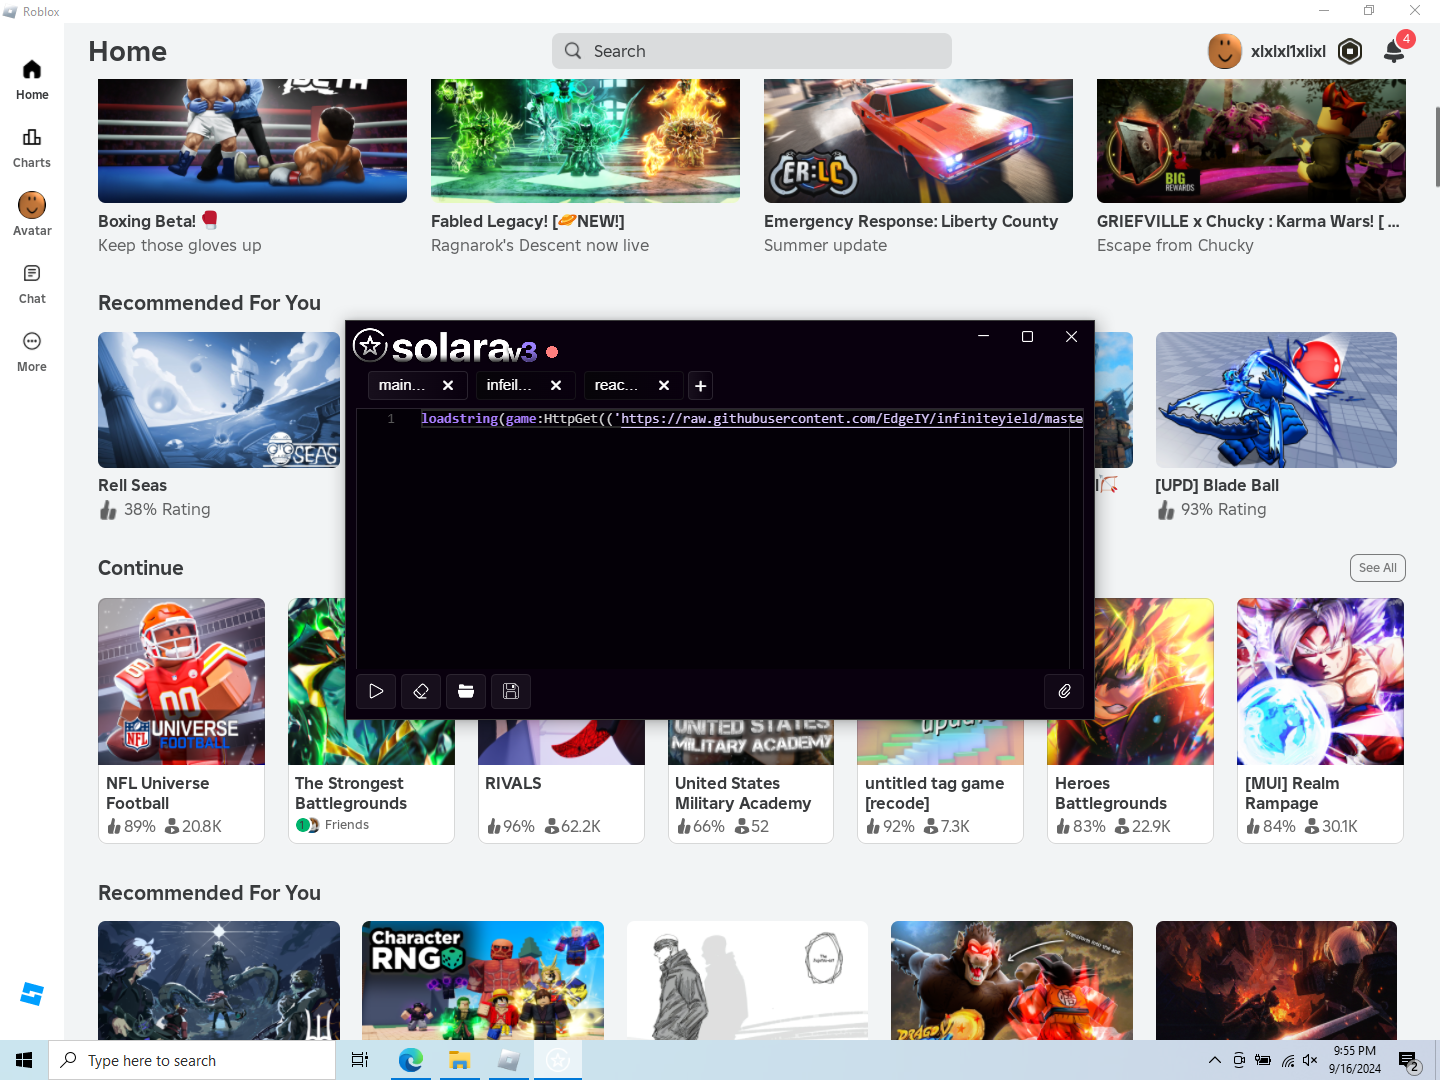The width and height of the screenshot is (1440, 1080).
Task: Save the script with Solara's floppy disk icon
Action: pyautogui.click(x=511, y=691)
